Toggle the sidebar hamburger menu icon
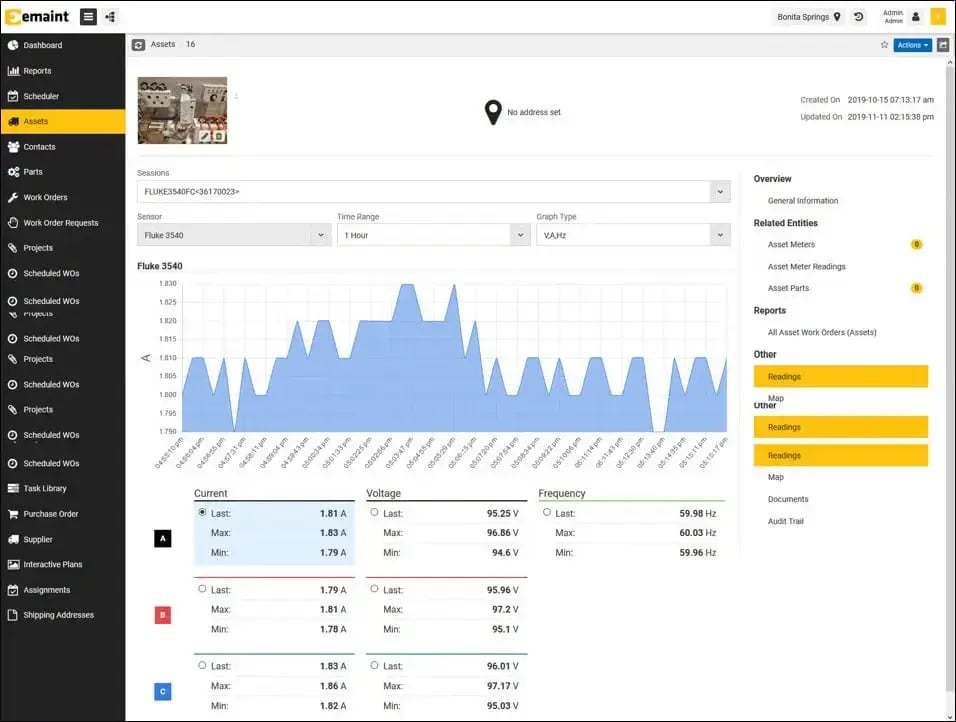 point(88,16)
